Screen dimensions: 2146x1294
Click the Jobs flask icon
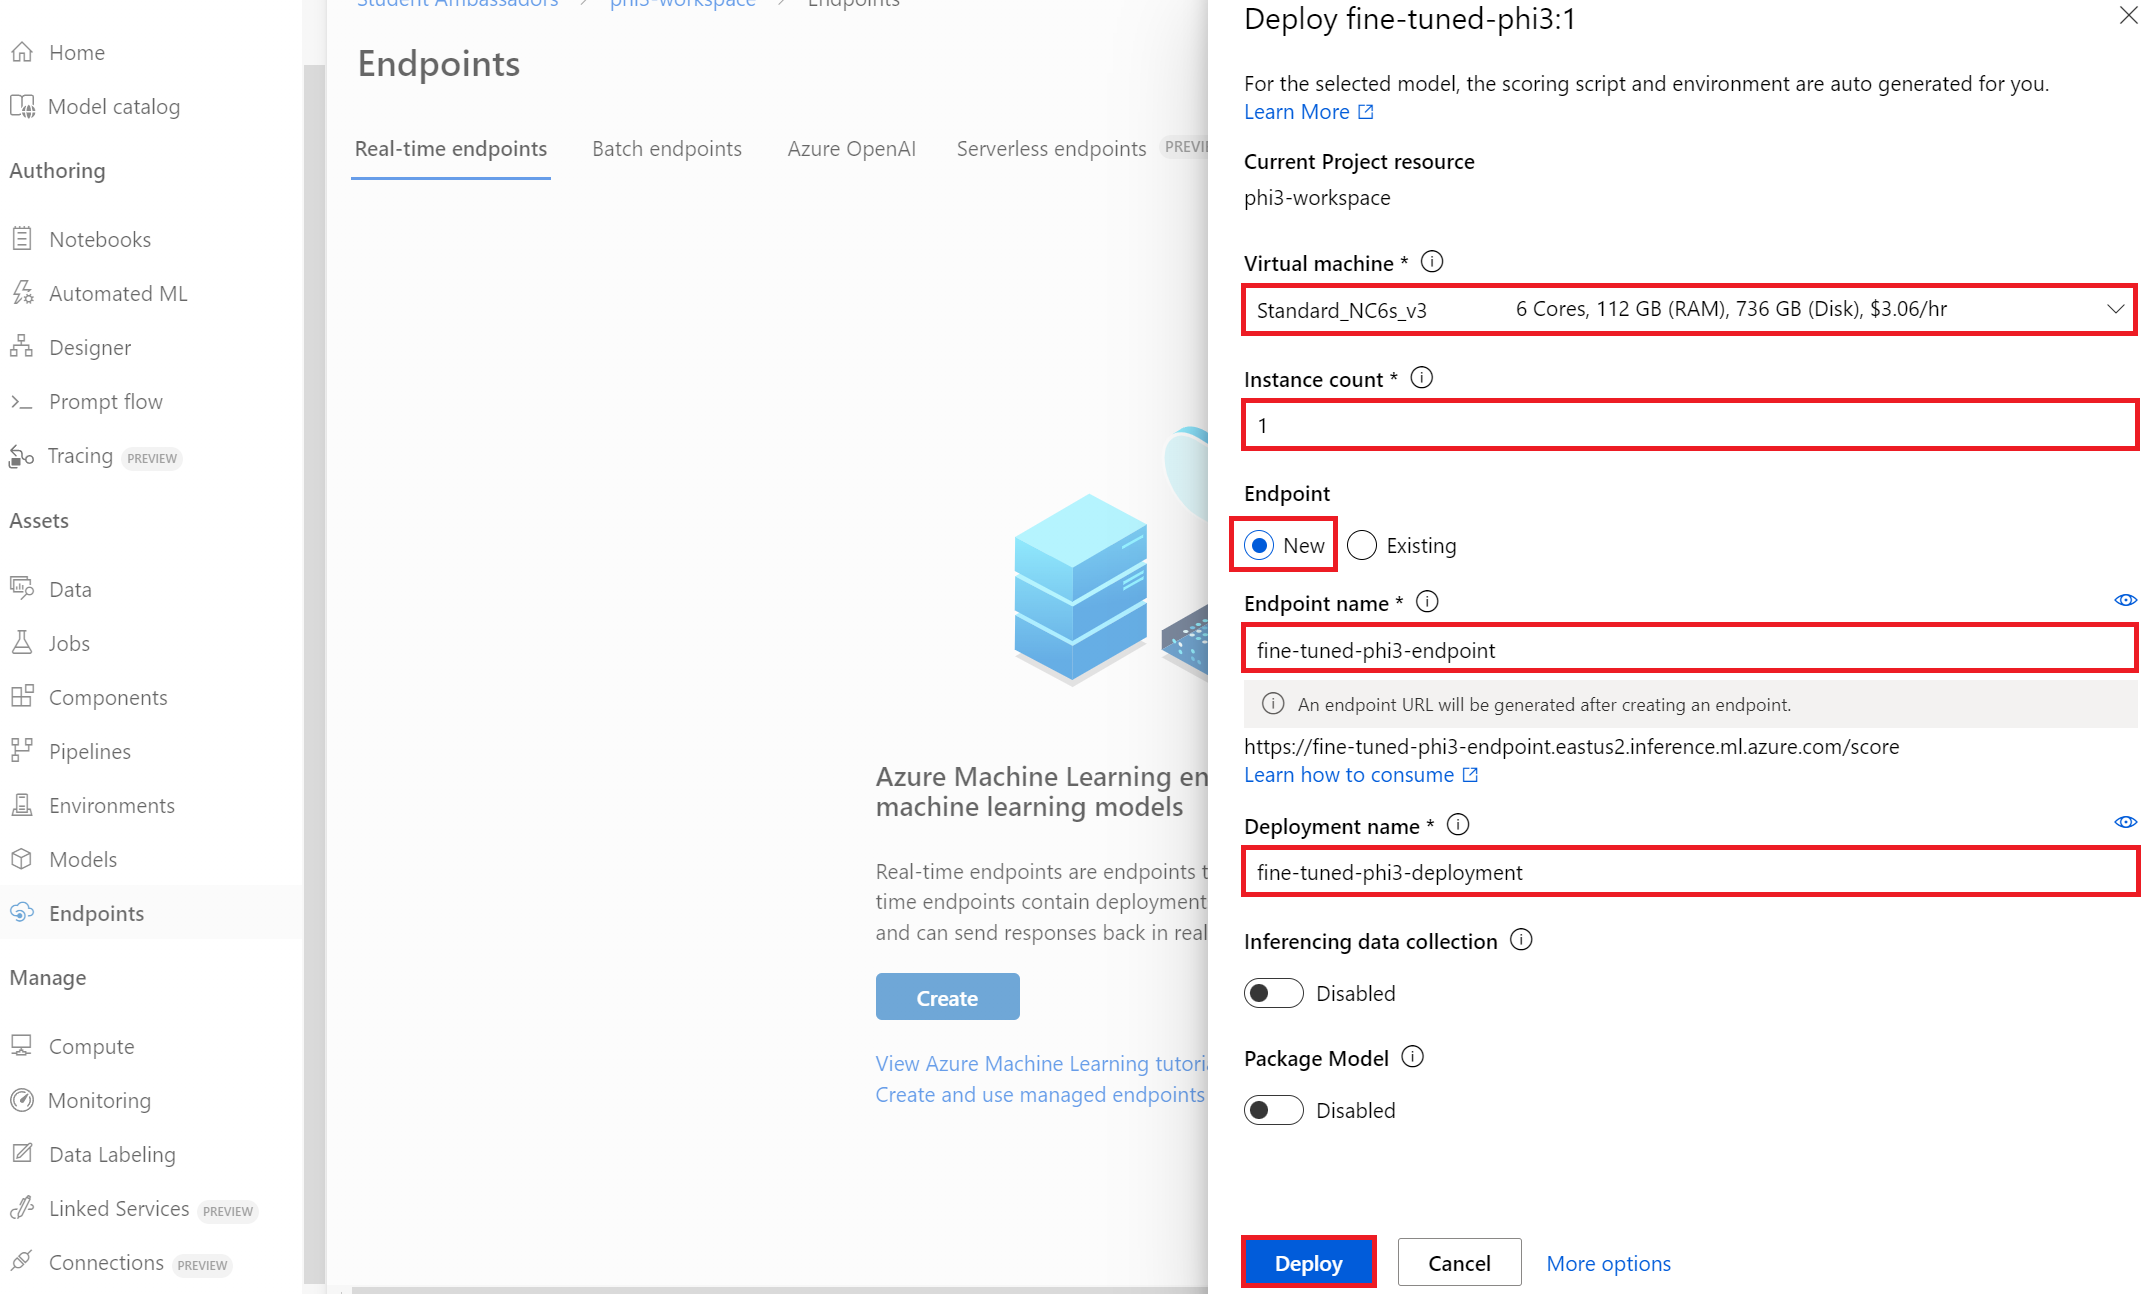pos(22,643)
